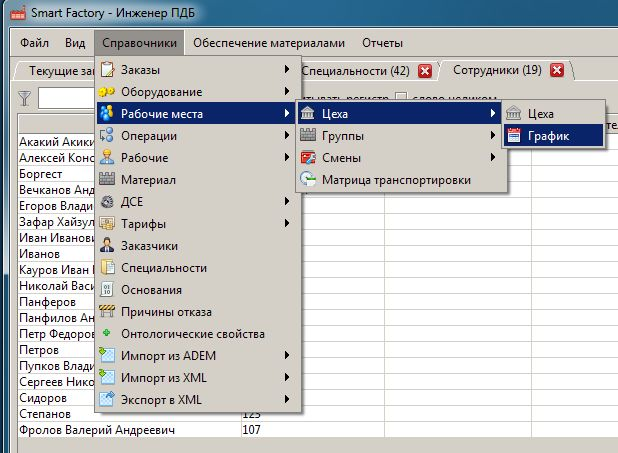Click the Импорт из XML icon
This screenshot has width=618, height=453.
[x=107, y=378]
